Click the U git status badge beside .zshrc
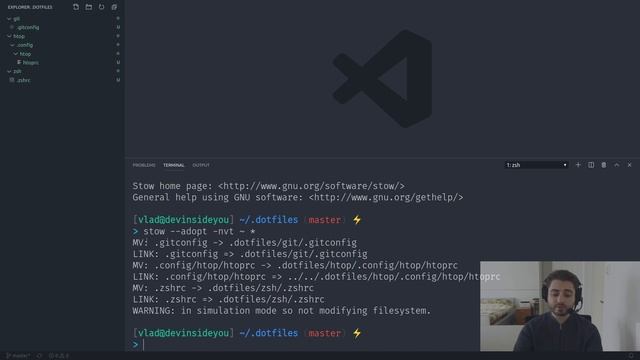 point(118,80)
